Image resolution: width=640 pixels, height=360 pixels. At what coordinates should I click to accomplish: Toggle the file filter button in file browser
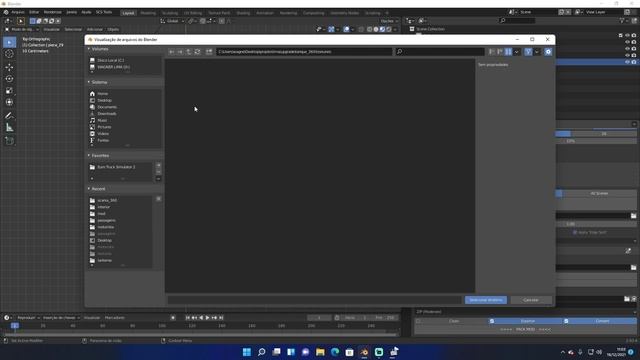529,52
